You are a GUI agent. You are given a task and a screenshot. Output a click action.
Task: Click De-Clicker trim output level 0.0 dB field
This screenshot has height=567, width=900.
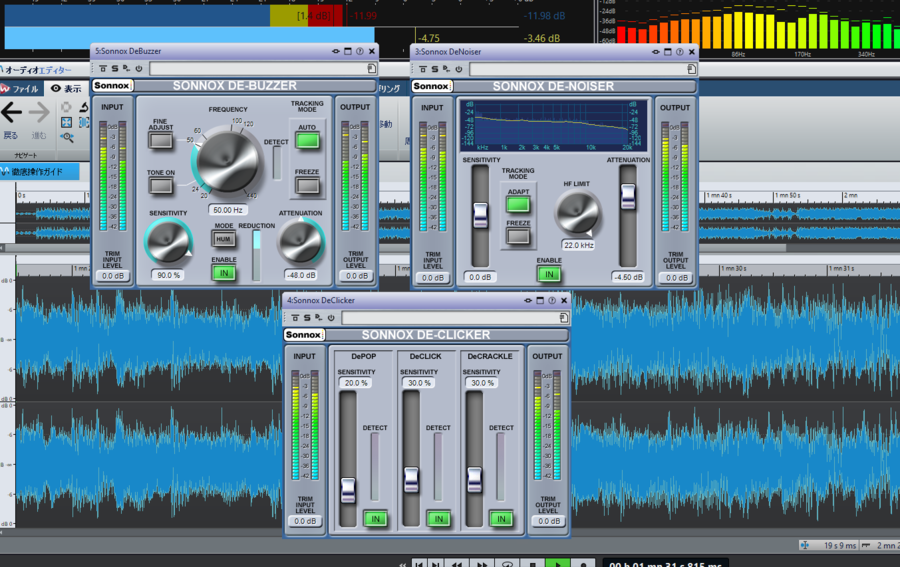(x=548, y=521)
